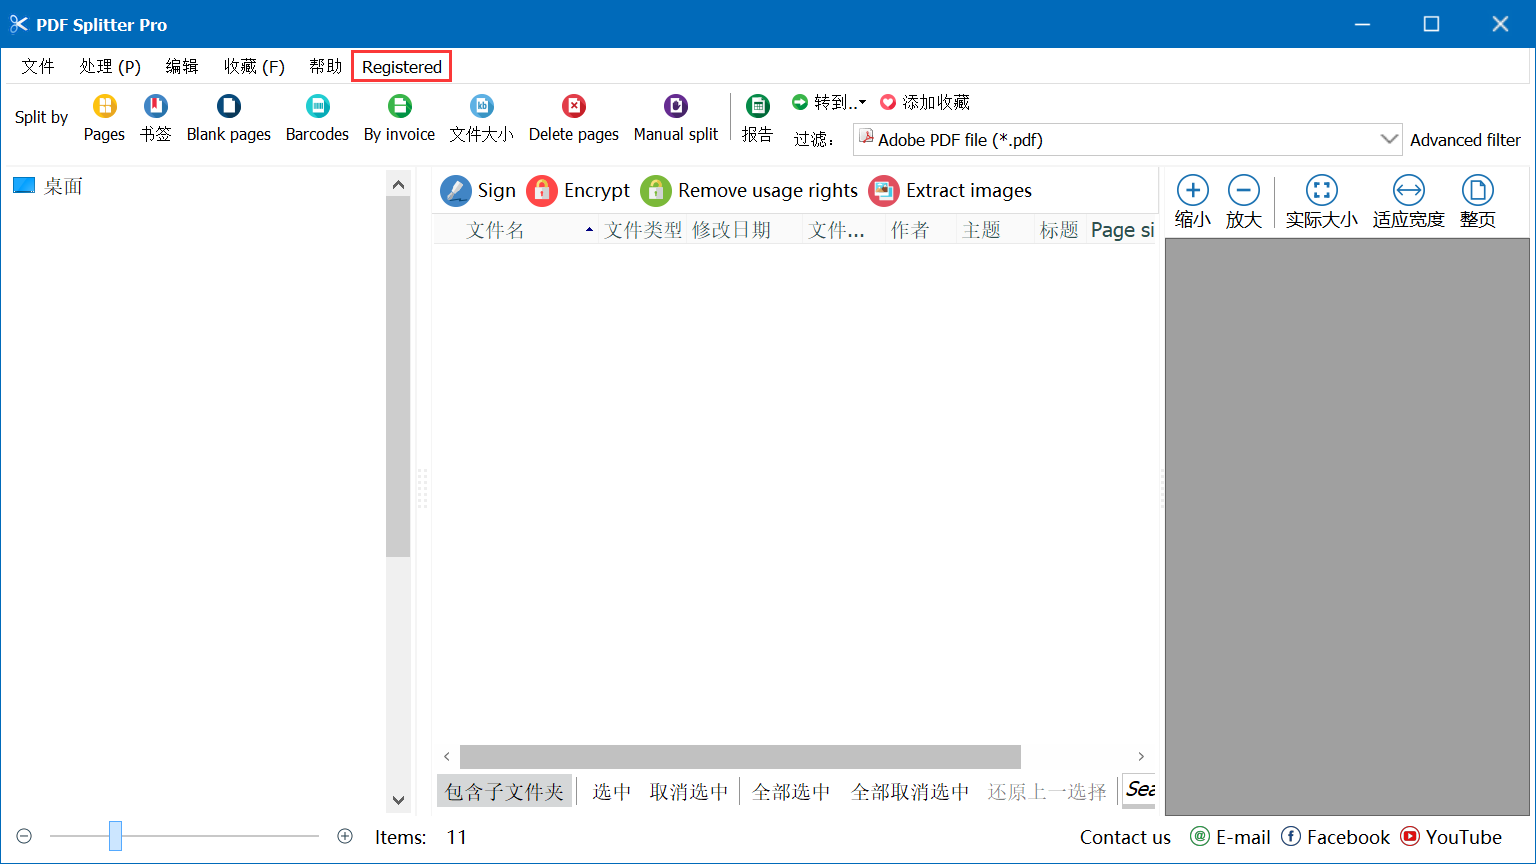
Task: Open the Go to (转到) dropdown
Action: point(830,102)
